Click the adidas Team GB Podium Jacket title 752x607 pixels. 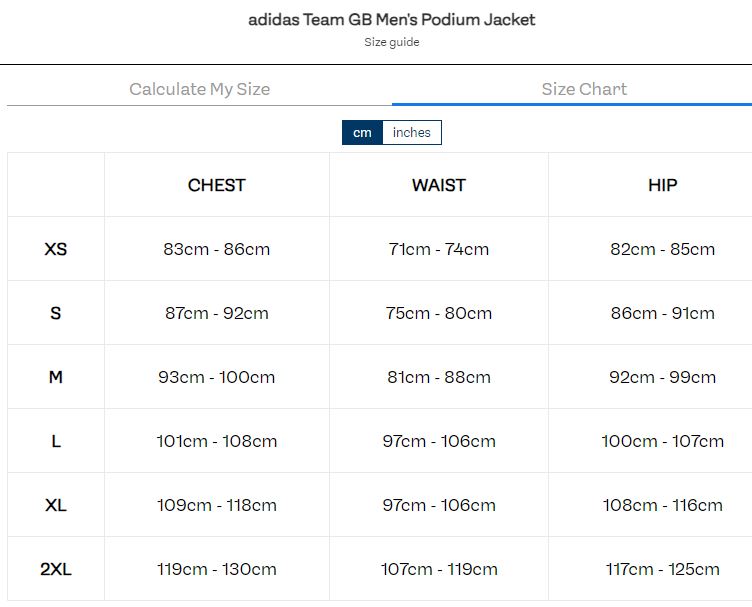click(x=391, y=20)
